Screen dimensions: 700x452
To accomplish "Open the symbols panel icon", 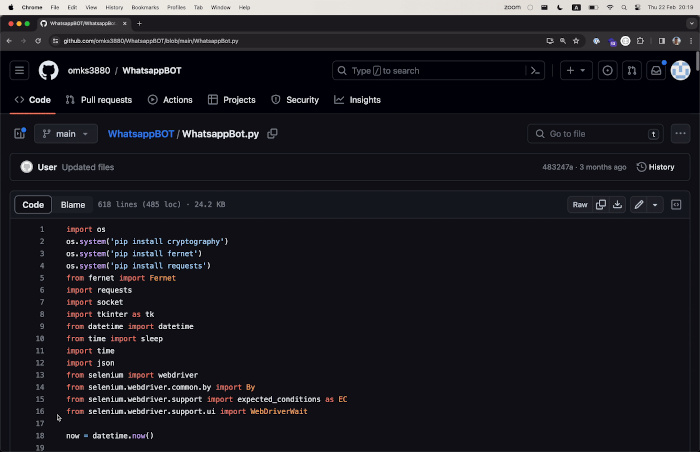I will [676, 205].
